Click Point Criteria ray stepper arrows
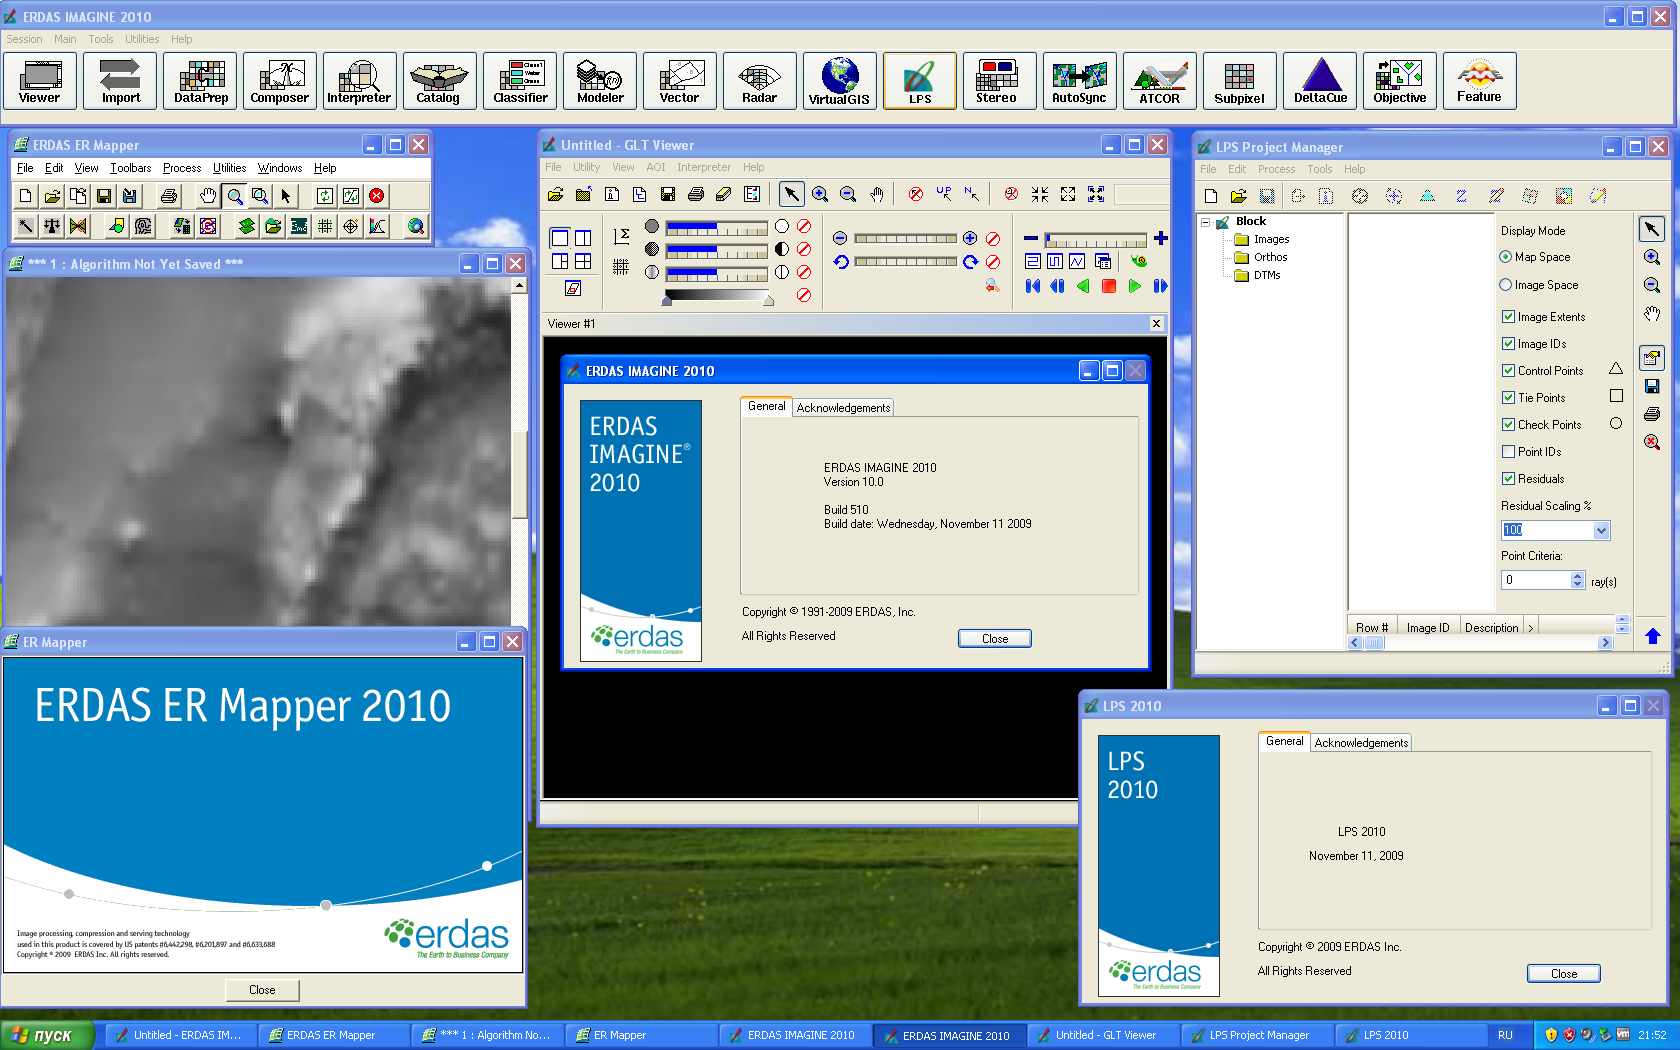The width and height of the screenshot is (1680, 1050). (x=1578, y=580)
